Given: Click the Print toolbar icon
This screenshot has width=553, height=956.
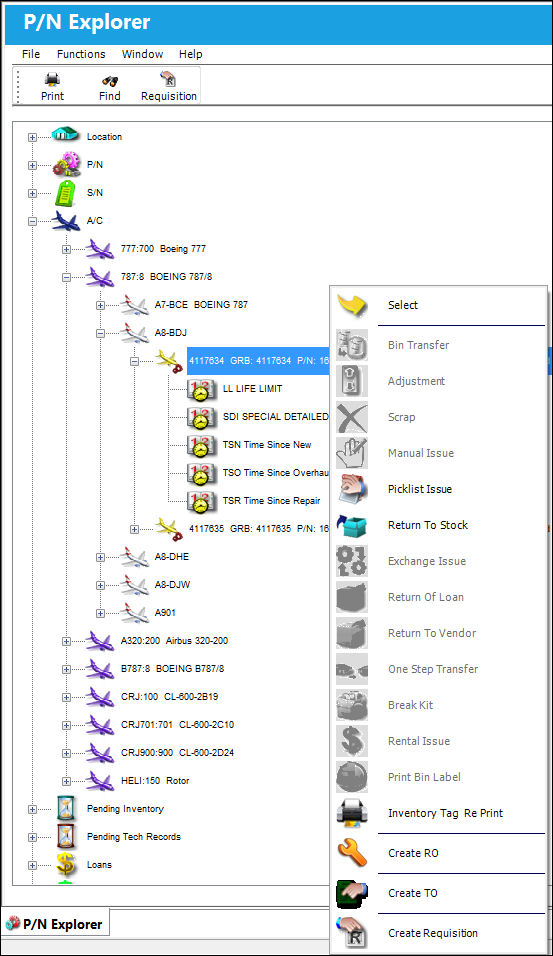Looking at the screenshot, I should point(52,79).
